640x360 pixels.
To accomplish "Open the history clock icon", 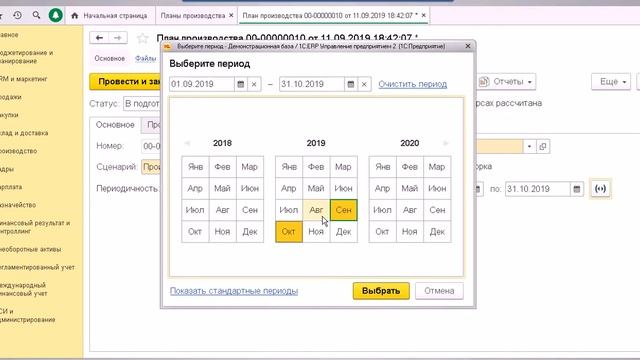I will tap(17, 15).
